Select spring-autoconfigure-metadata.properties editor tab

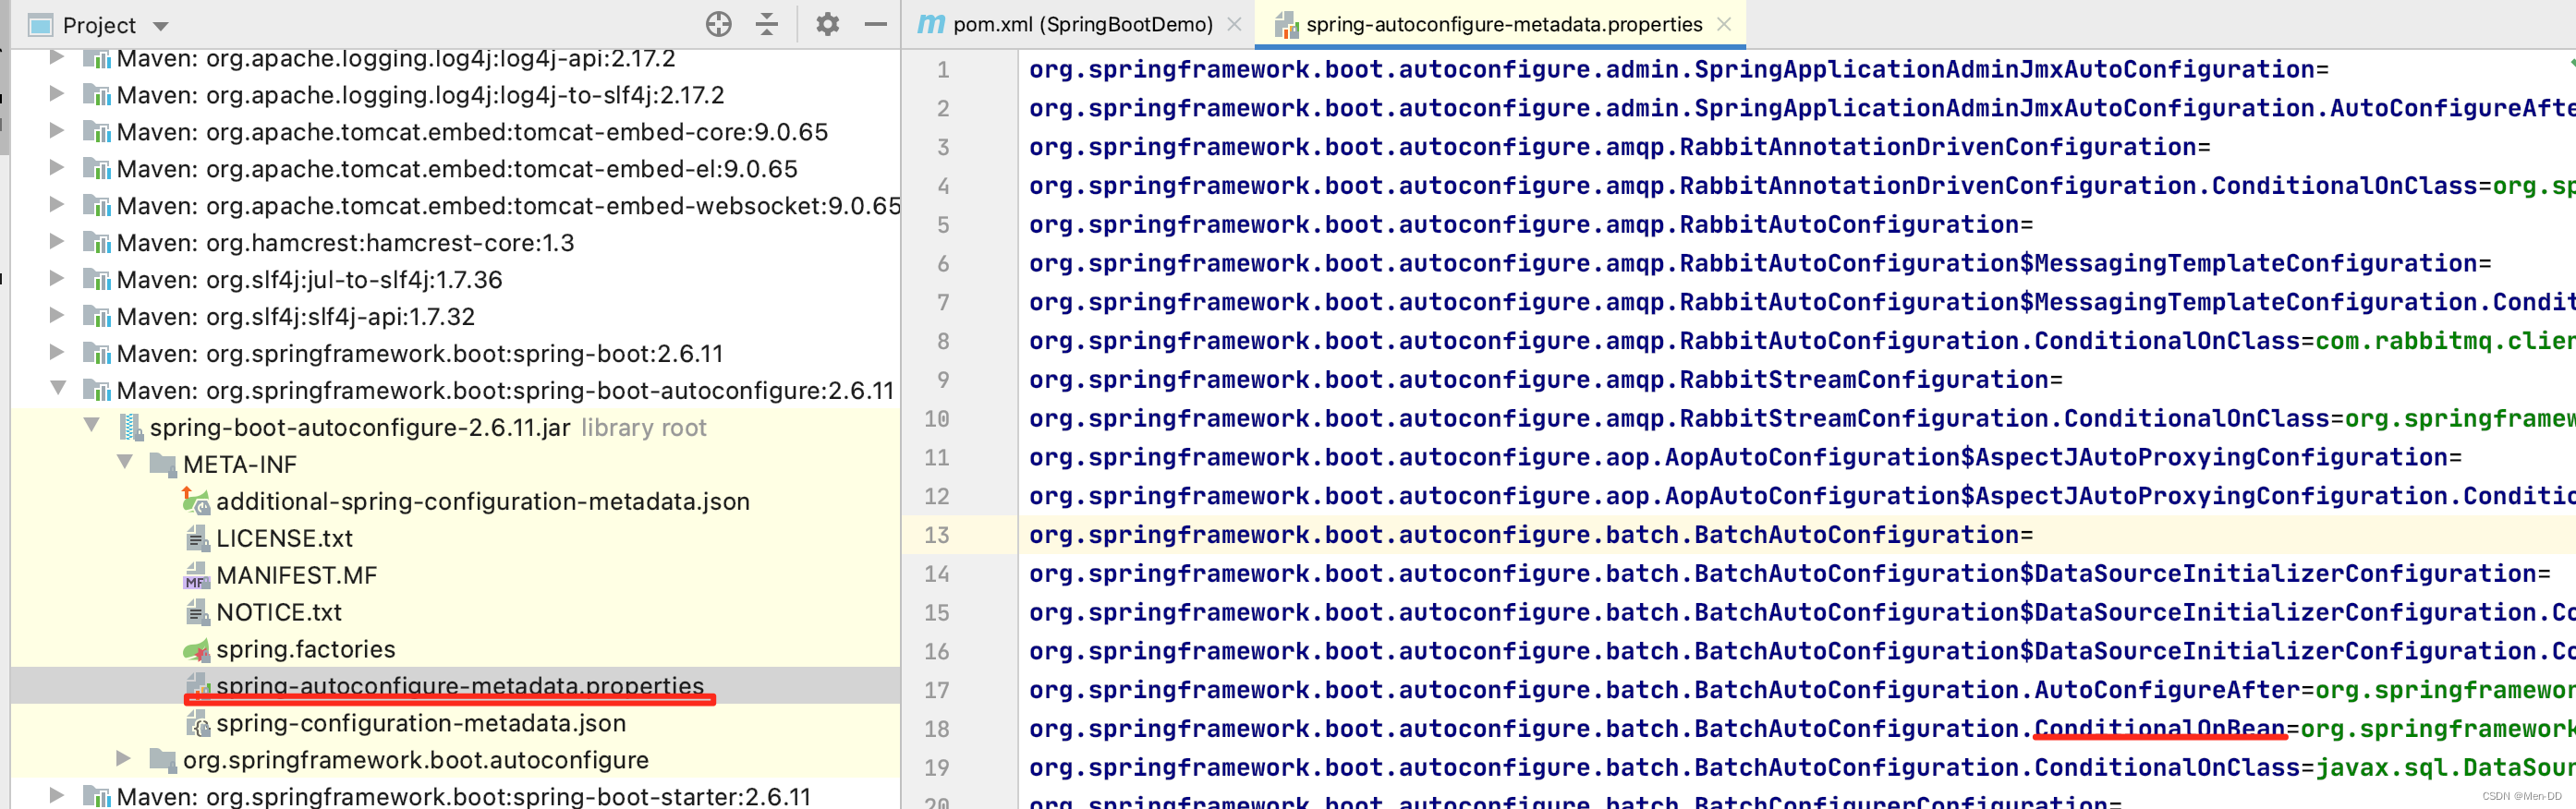click(x=1503, y=24)
